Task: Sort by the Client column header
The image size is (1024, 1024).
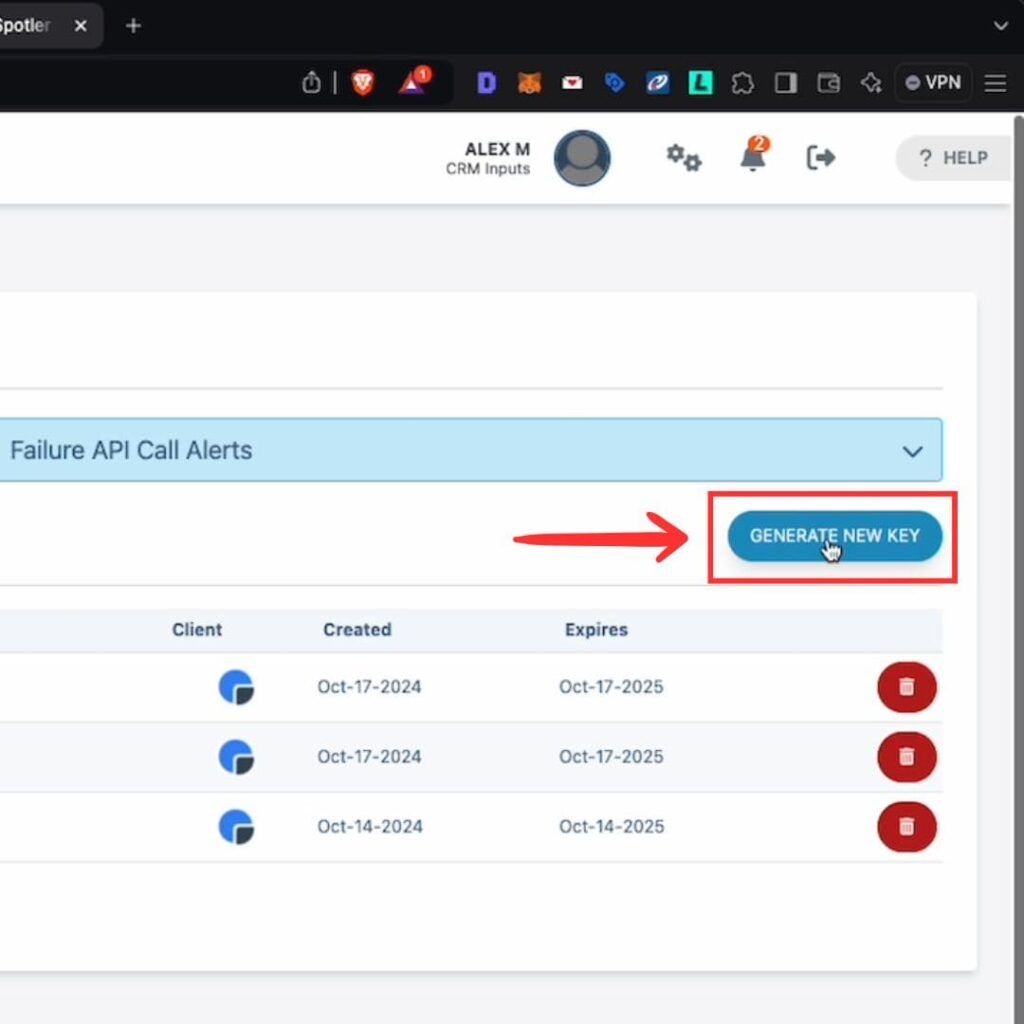Action: point(197,630)
